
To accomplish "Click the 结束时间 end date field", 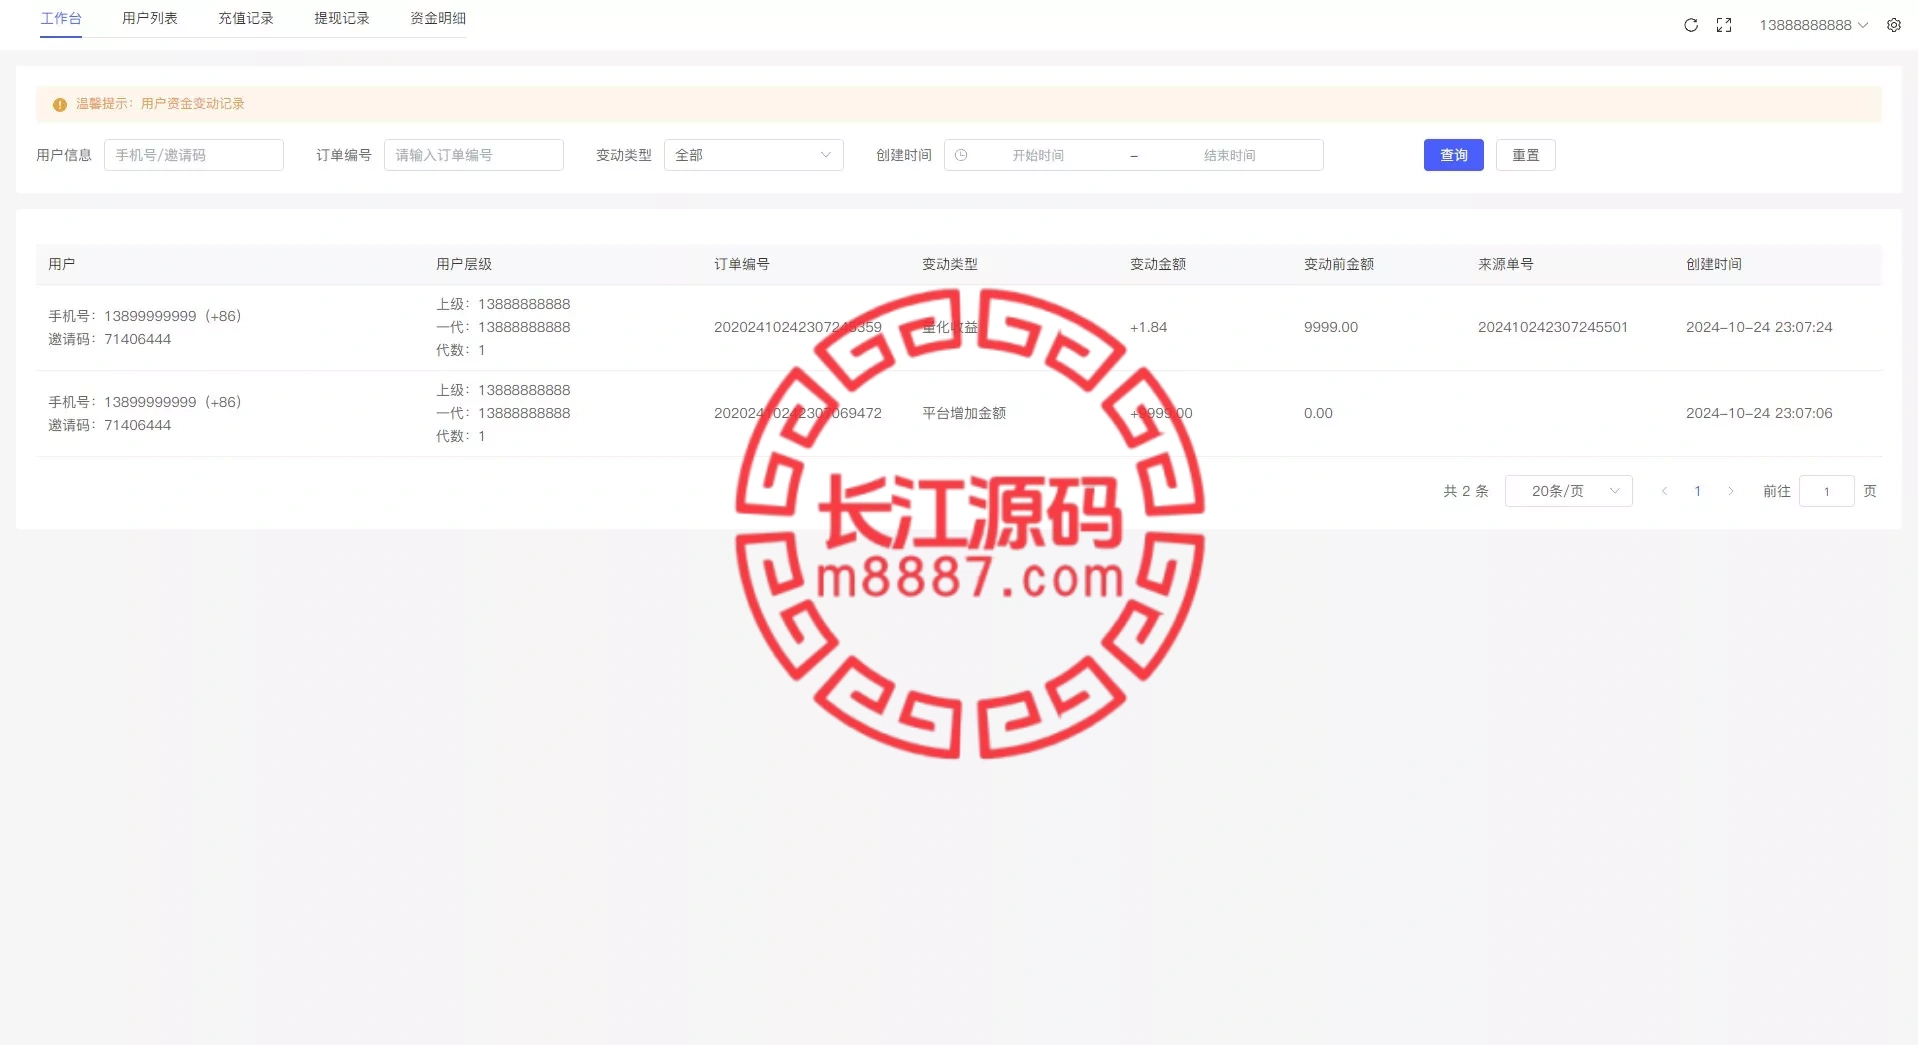I will coord(1230,155).
